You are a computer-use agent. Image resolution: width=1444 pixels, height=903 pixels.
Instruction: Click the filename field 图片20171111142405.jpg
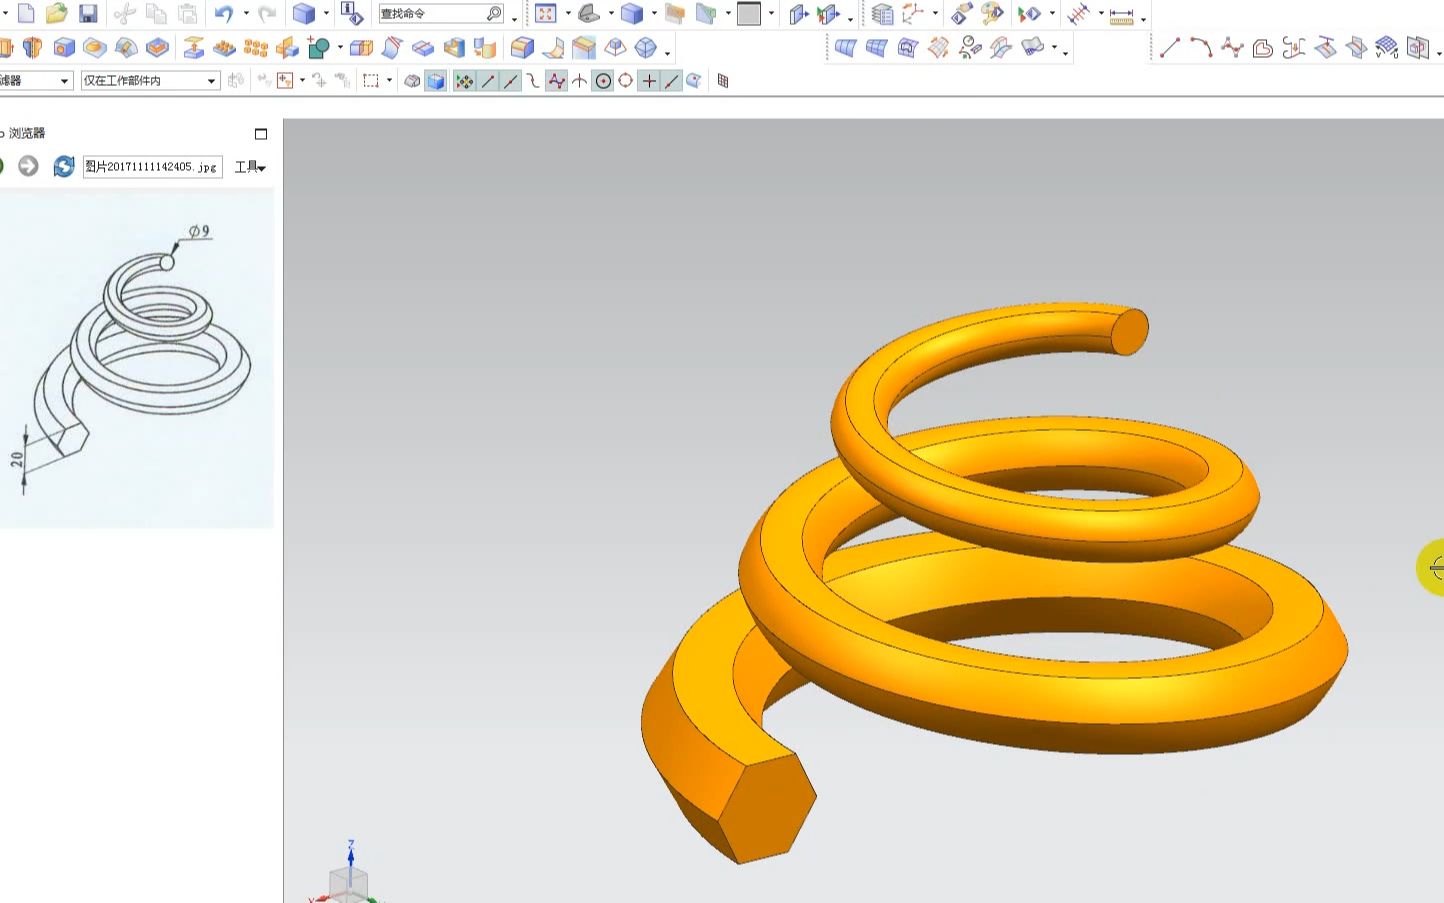(x=152, y=167)
